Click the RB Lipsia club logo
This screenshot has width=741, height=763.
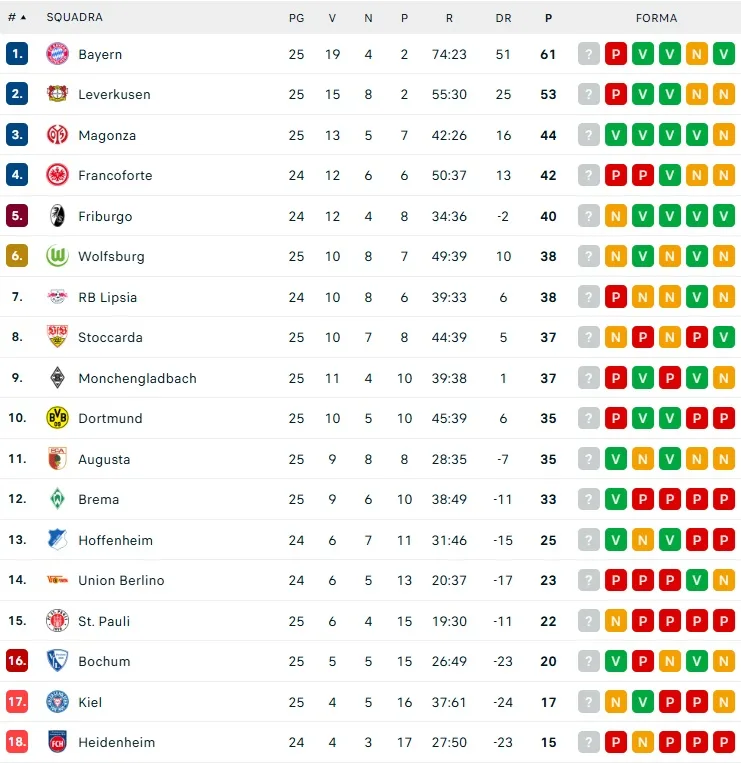(57, 297)
